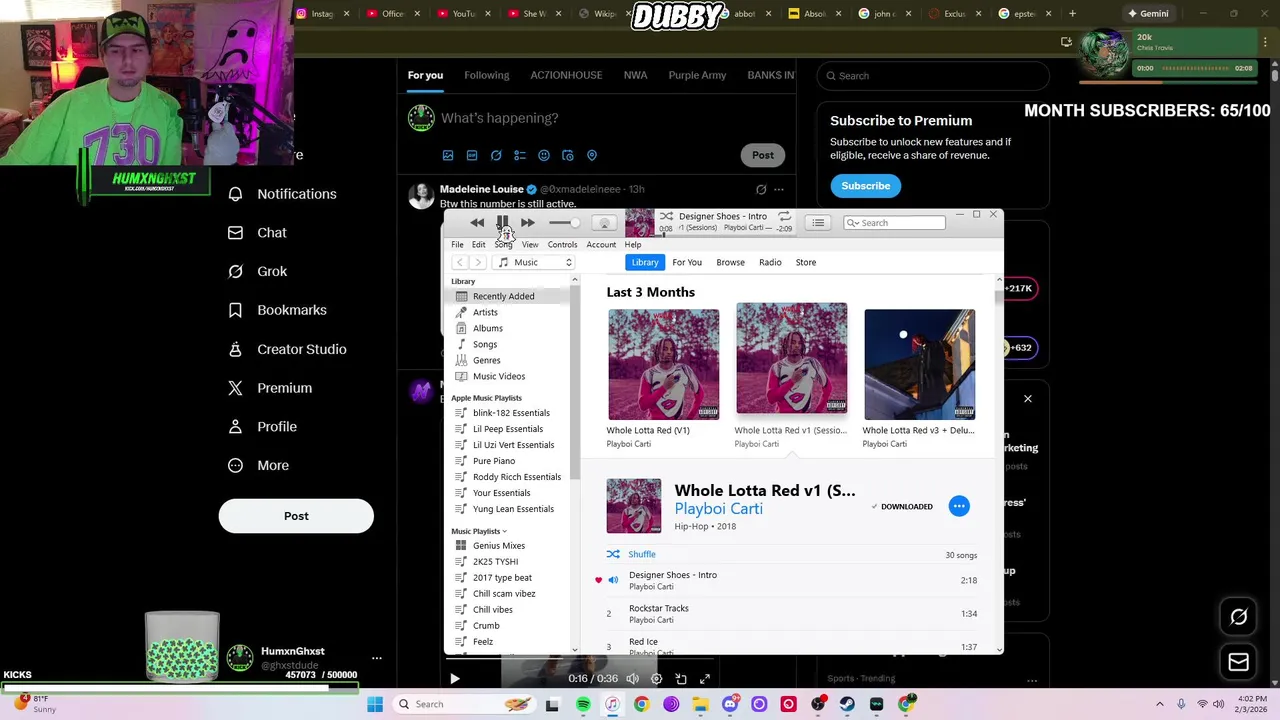
Task: Open Bookmarks in X sidebar
Action: [x=278, y=310]
